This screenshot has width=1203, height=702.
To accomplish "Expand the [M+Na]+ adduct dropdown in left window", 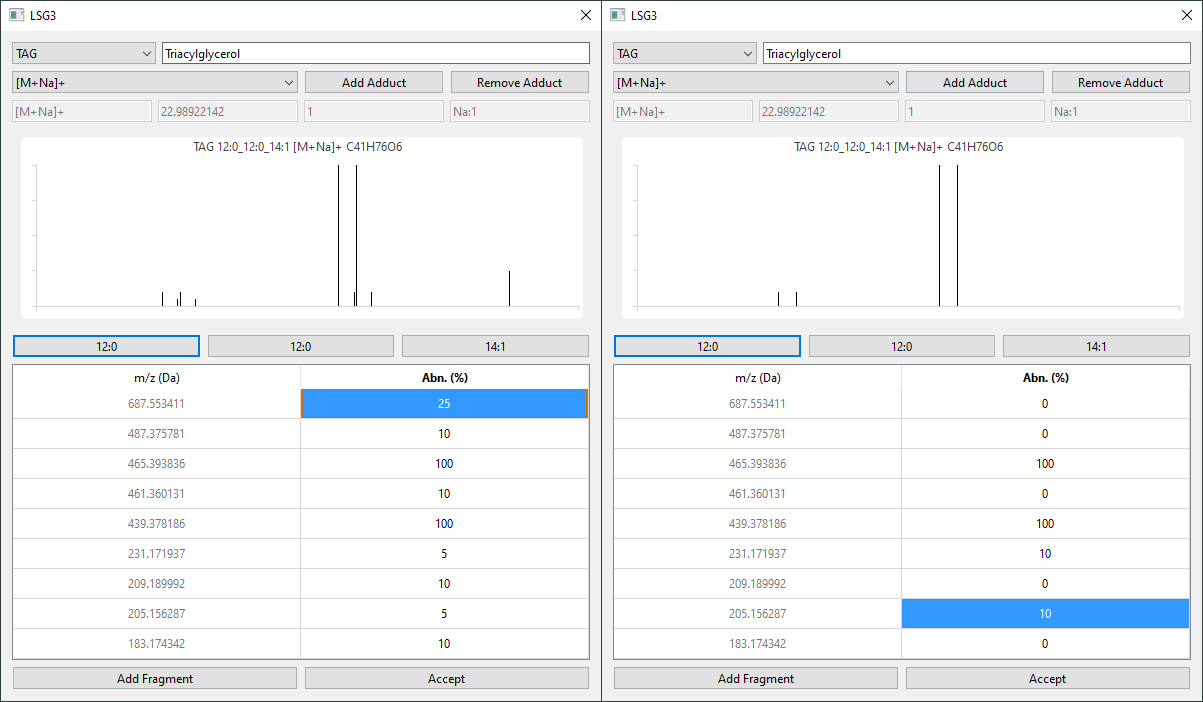I will [x=155, y=82].
